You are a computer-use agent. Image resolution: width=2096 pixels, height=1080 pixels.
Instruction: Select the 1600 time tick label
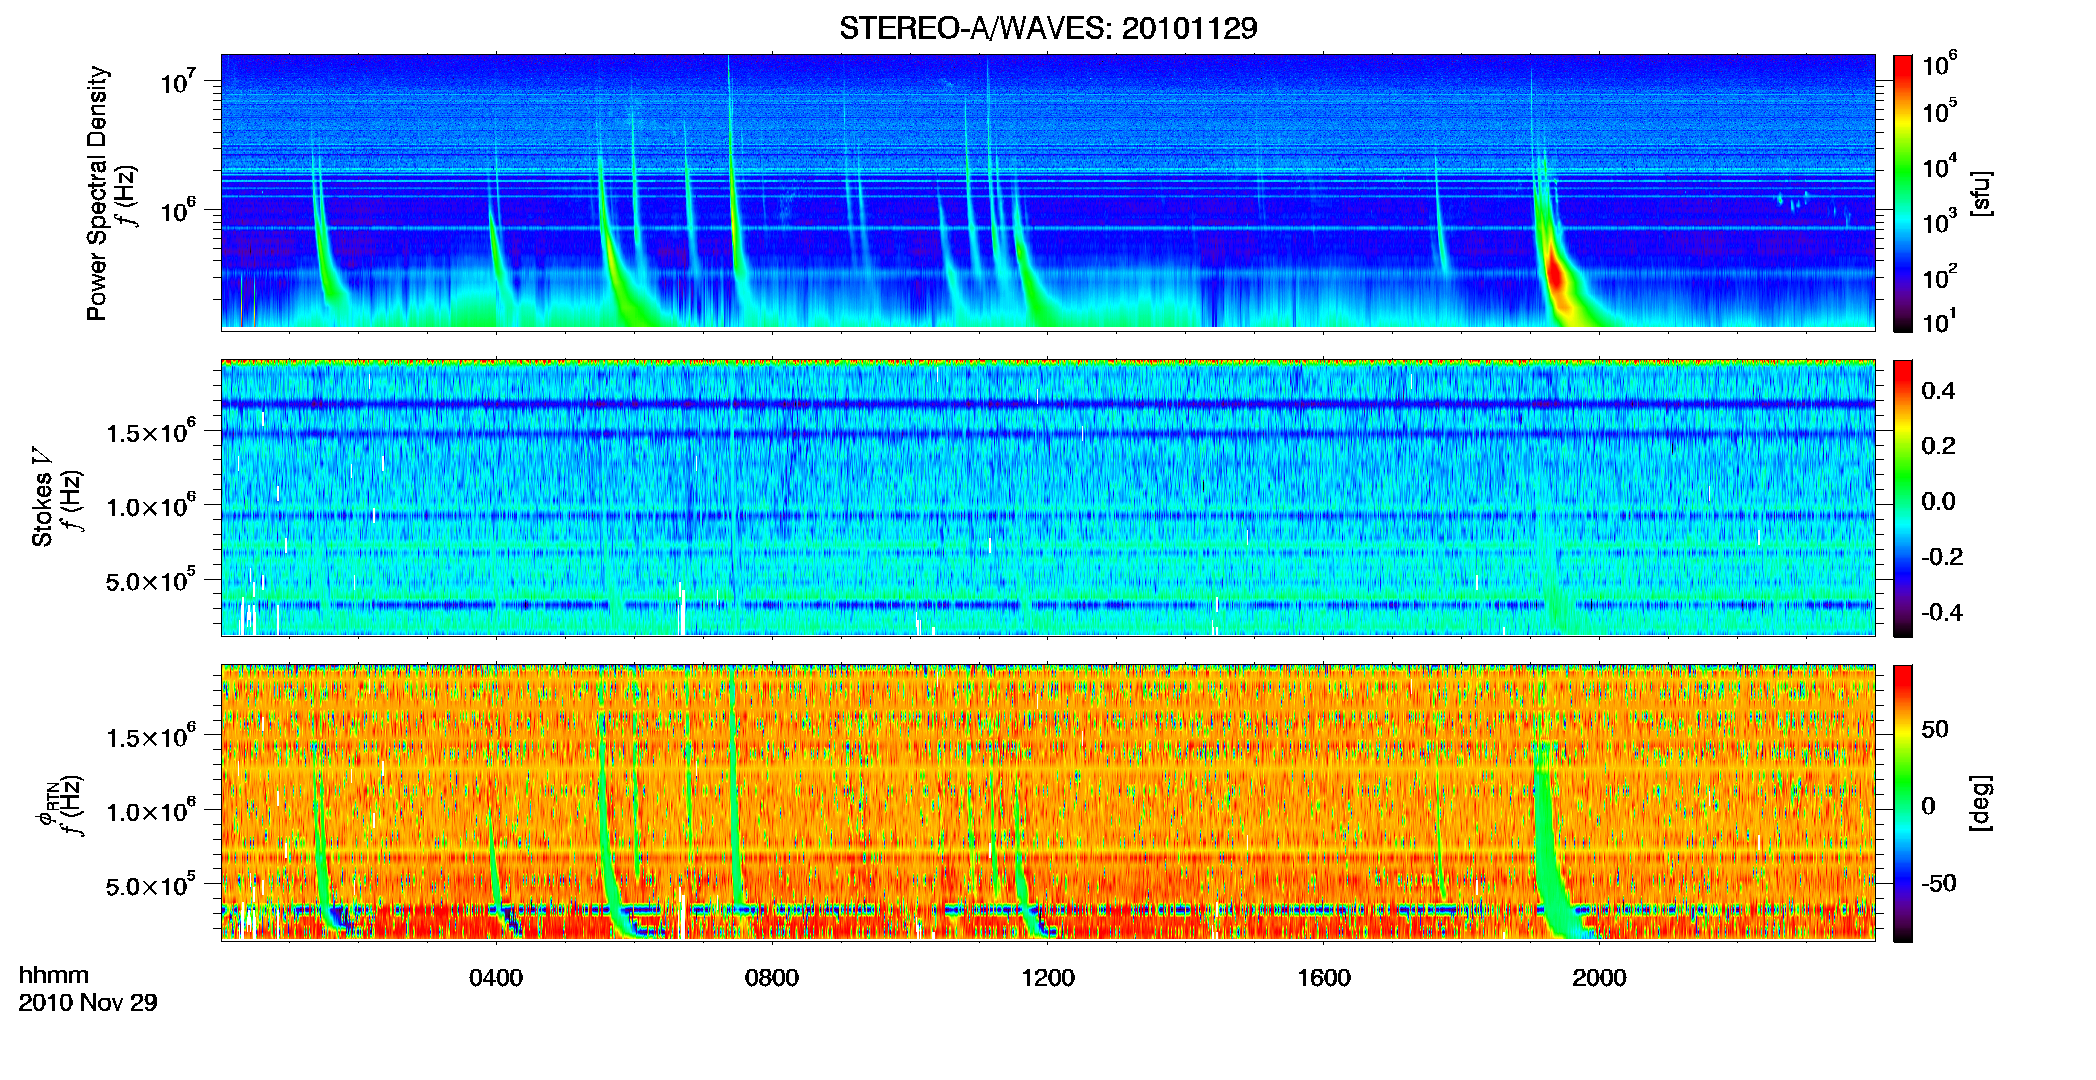coord(1324,978)
